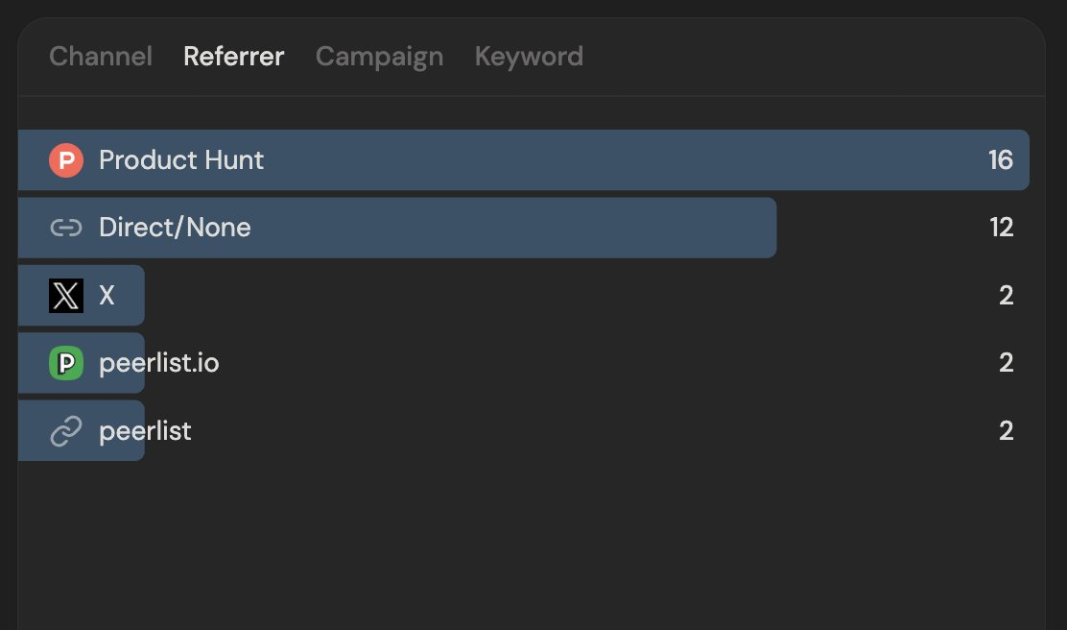1067x630 pixels.
Task: Click the Direct/None link icon
Action: click(66, 228)
